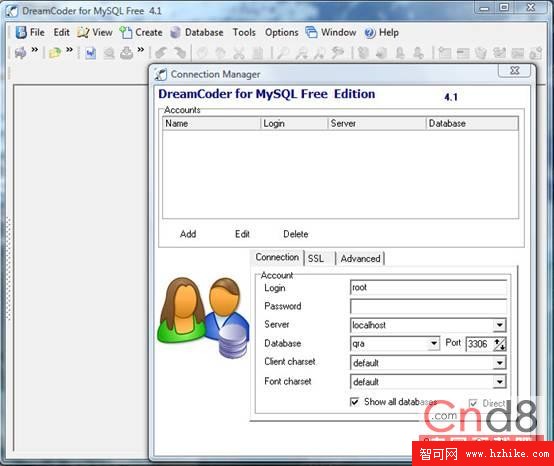Image resolution: width=554 pixels, height=466 pixels.
Task: Click Connection Manager dialog title icon
Action: point(160,74)
